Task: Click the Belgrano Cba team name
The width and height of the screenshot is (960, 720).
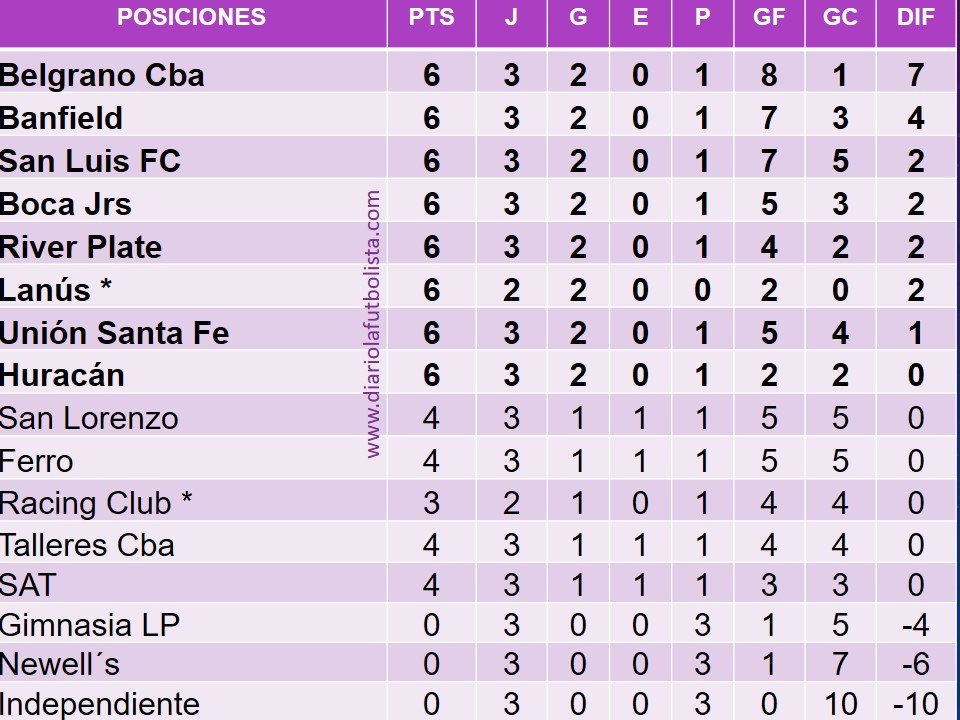Action: pos(102,75)
